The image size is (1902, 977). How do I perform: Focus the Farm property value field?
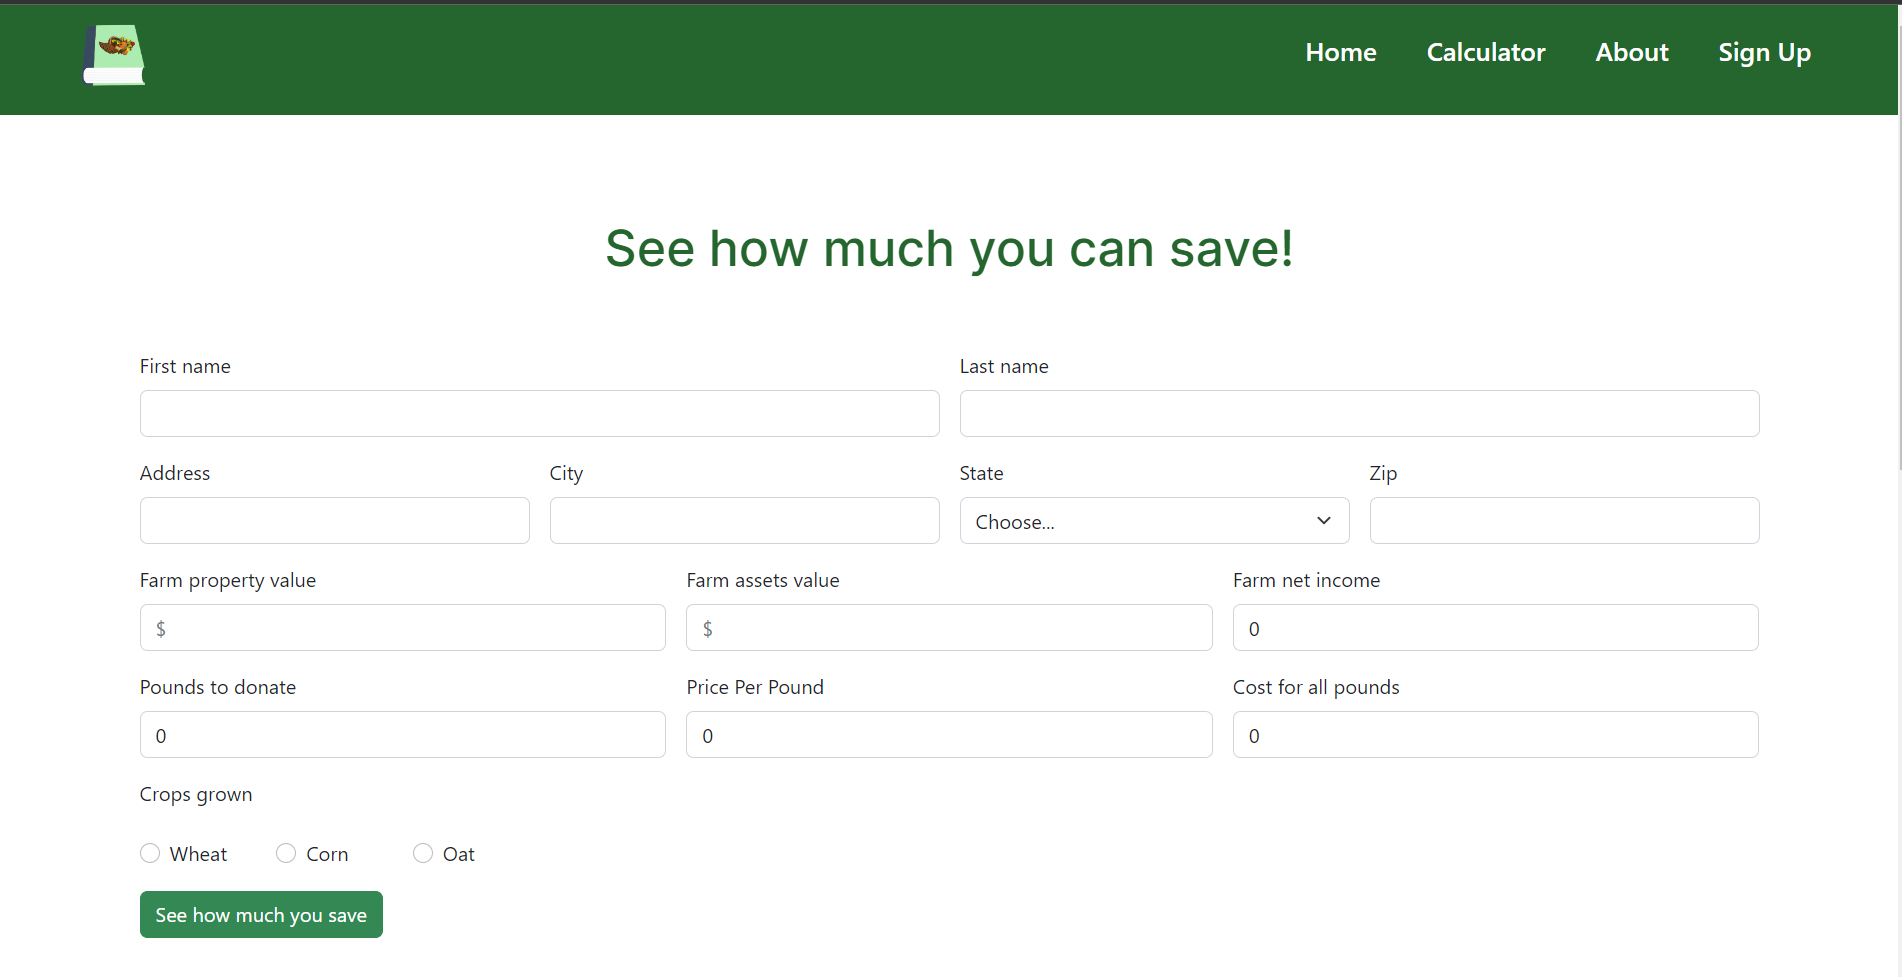(403, 627)
